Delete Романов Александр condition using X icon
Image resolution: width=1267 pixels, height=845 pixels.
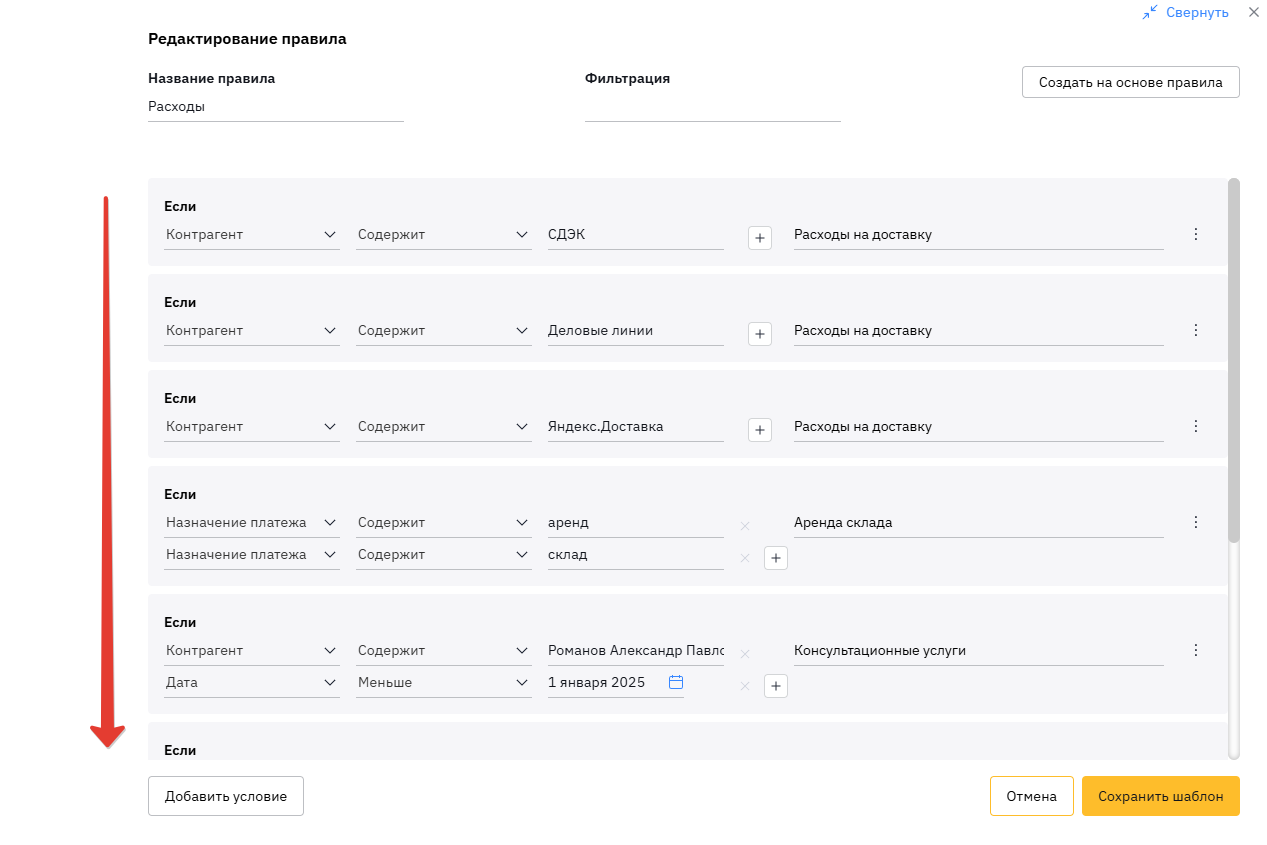point(744,654)
